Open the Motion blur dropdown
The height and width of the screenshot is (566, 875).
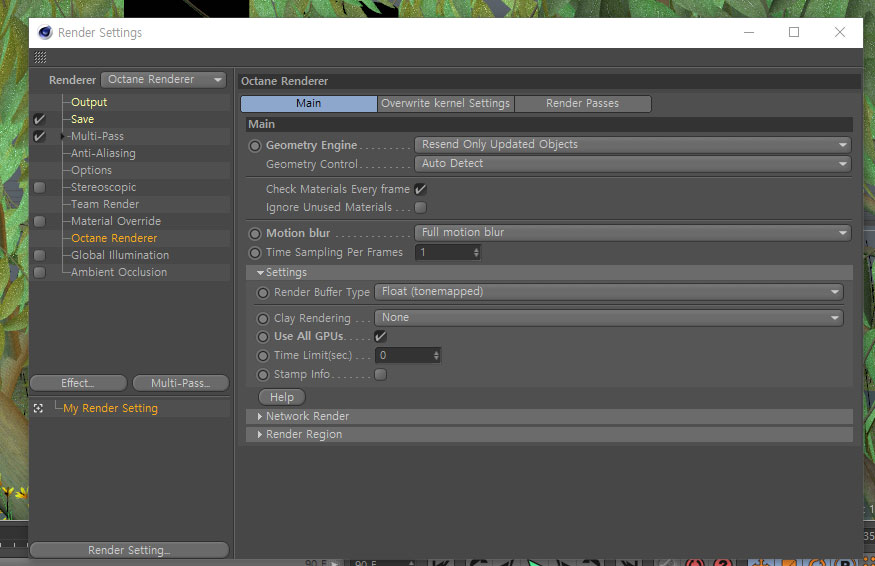click(633, 232)
